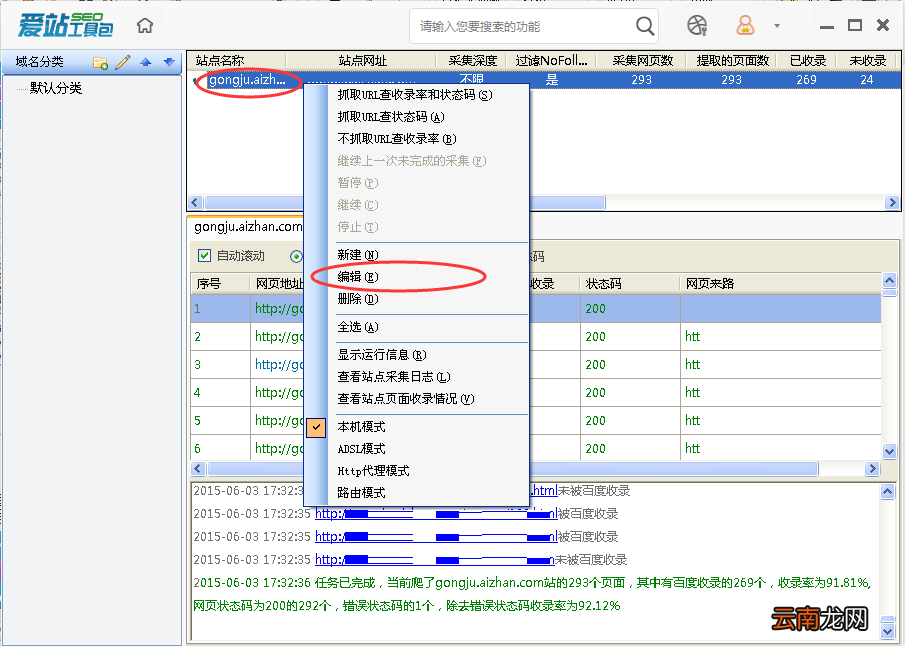905x647 pixels.
Task: Expand the account dropdown arrow
Action: 777,26
